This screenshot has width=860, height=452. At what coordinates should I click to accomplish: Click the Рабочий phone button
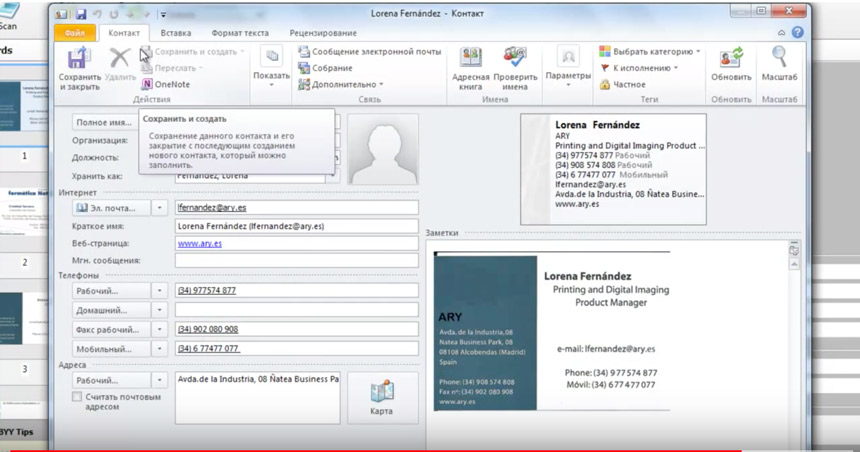coord(111,291)
